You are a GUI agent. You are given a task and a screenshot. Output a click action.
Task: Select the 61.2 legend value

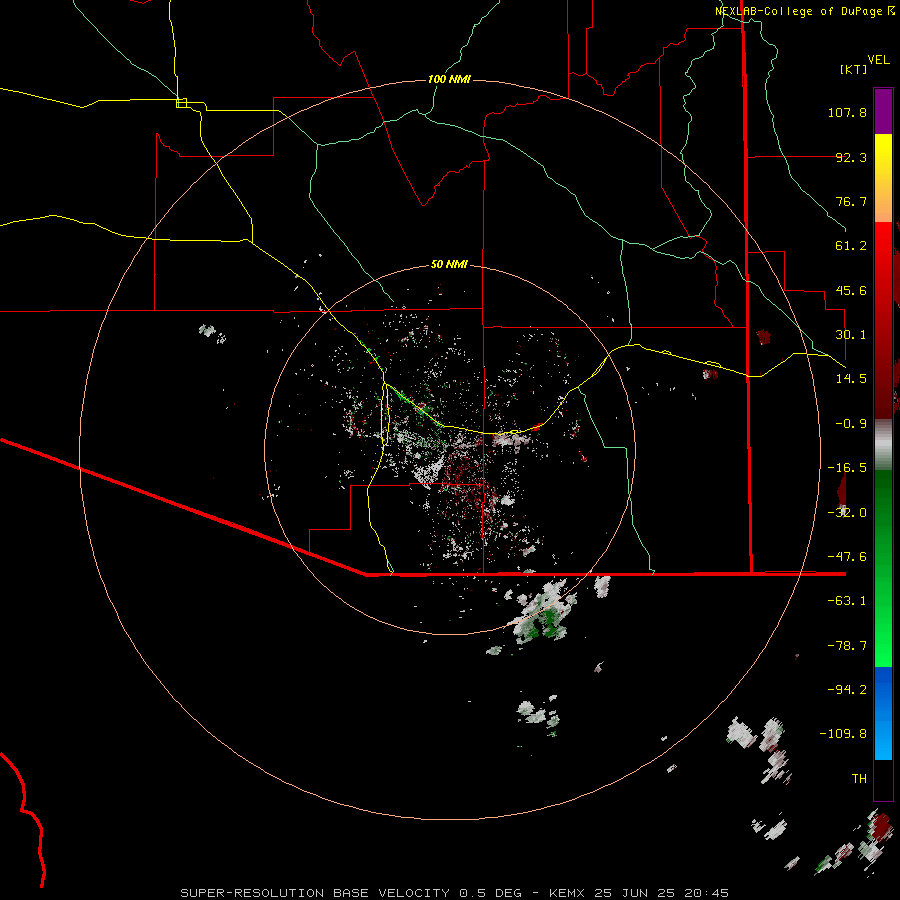tap(851, 246)
